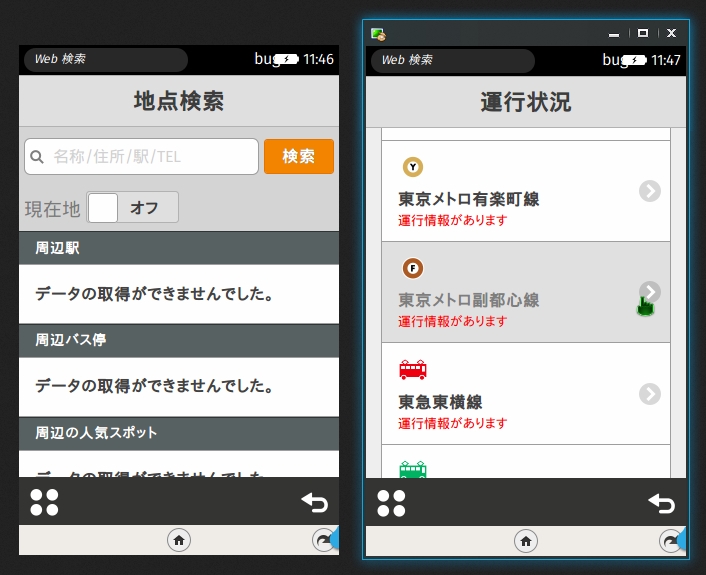This screenshot has width=706, height=575.
Task: Tap the back arrow in 地点検索 window
Action: coord(314,503)
